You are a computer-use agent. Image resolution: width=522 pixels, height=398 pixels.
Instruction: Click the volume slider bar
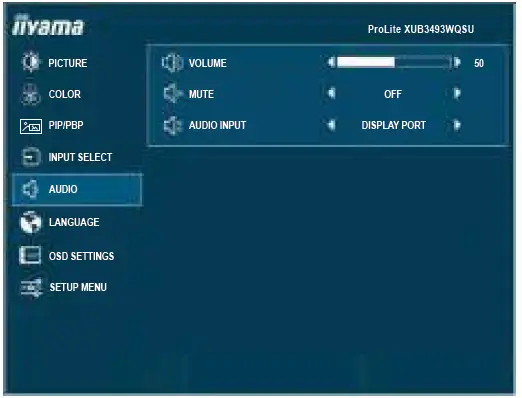coord(394,62)
